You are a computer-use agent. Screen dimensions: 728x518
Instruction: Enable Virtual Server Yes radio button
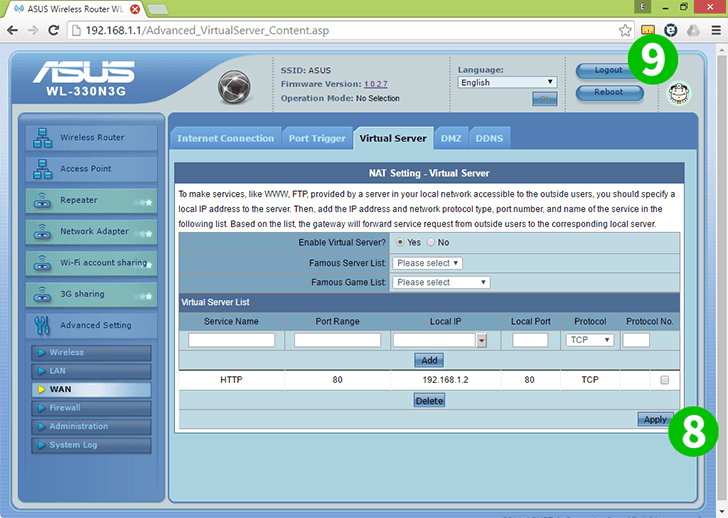coord(400,242)
